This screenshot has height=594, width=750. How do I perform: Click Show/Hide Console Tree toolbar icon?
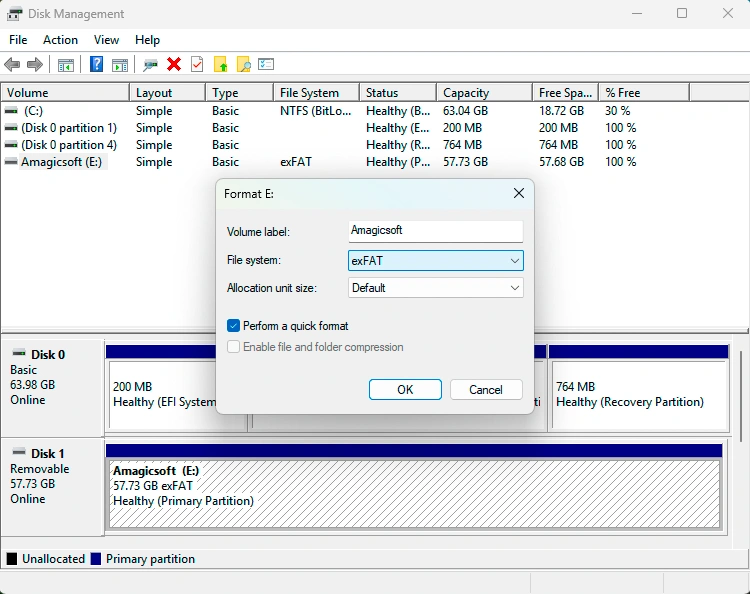pyautogui.click(x=66, y=65)
